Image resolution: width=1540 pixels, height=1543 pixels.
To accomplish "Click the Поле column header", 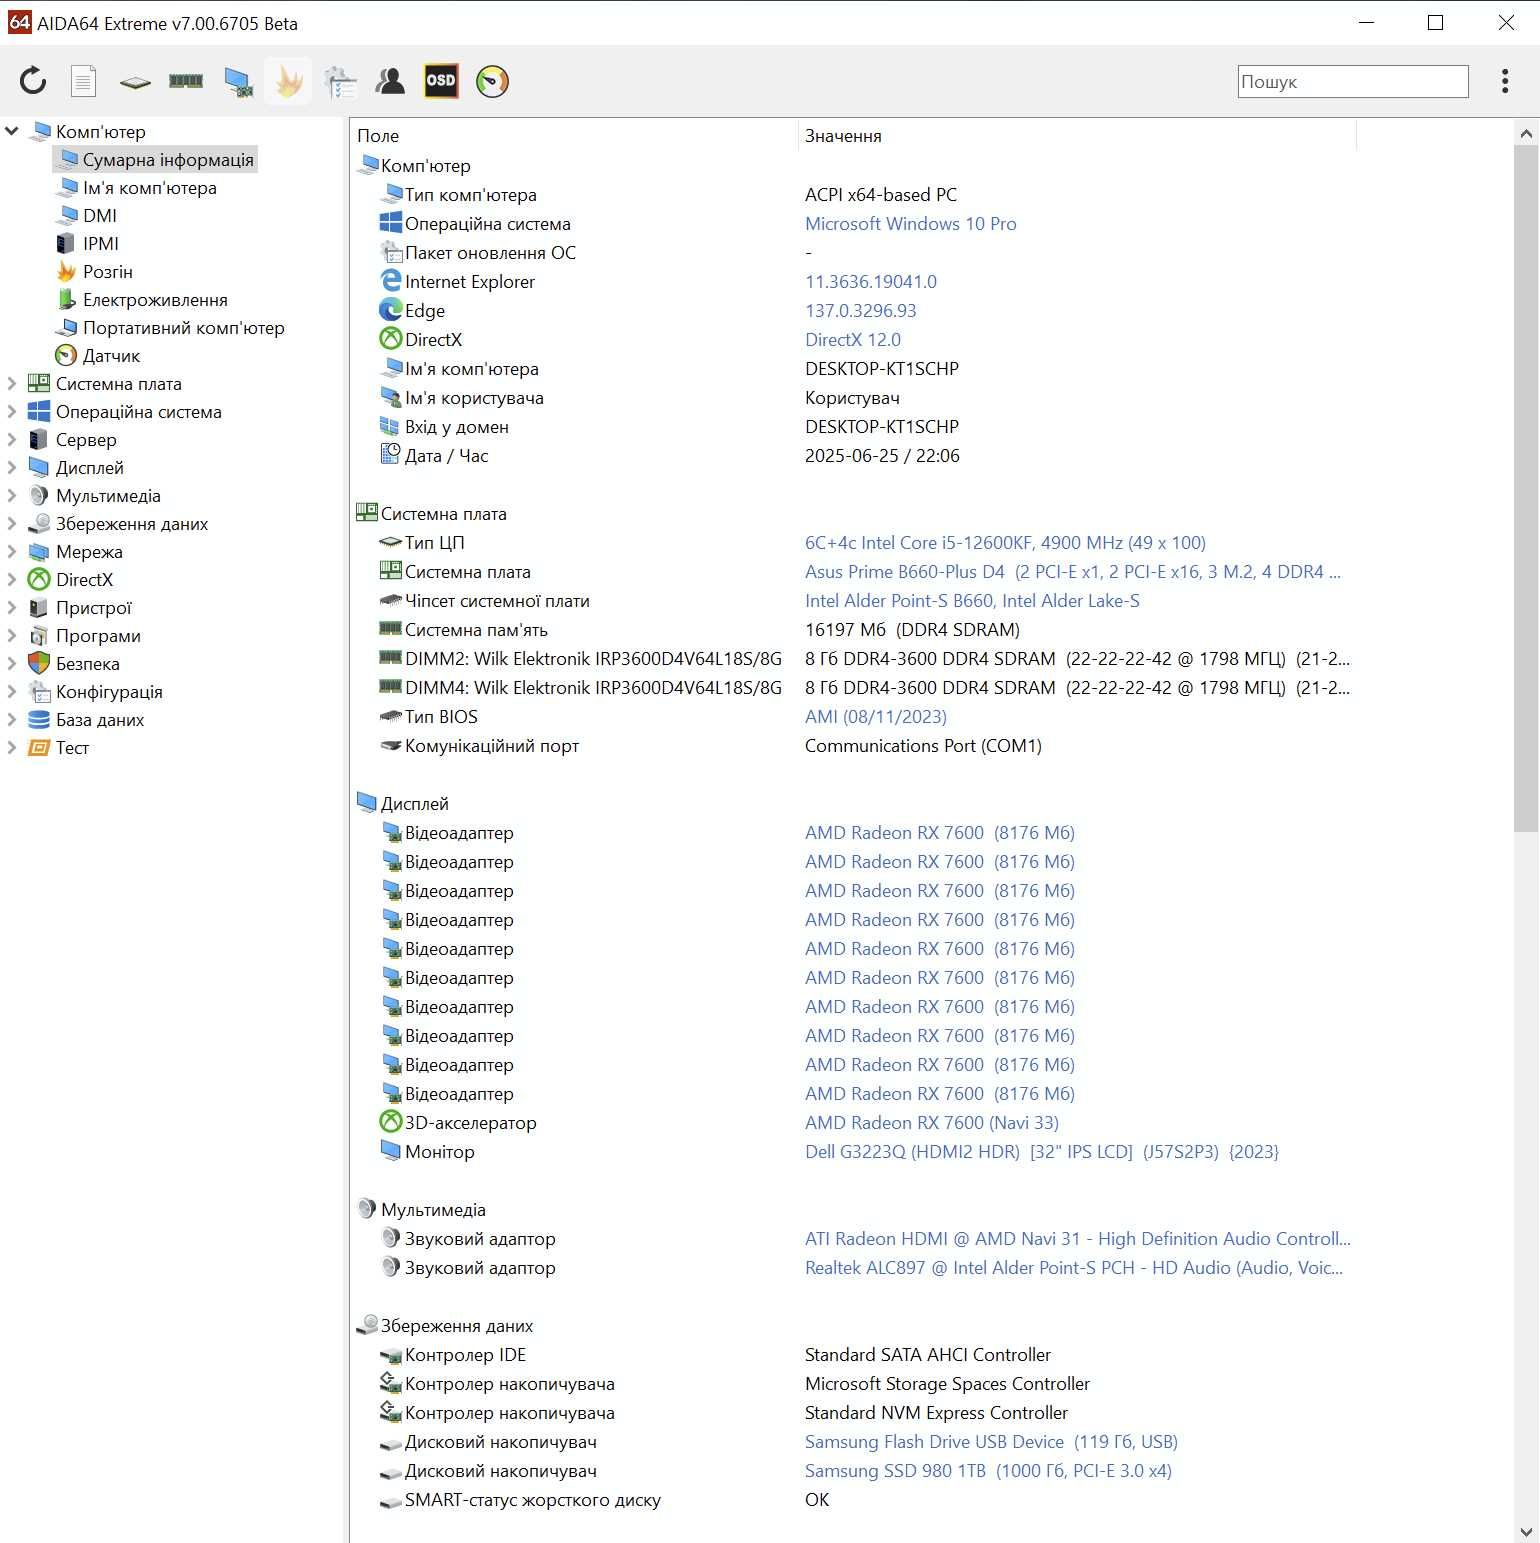I will point(574,135).
